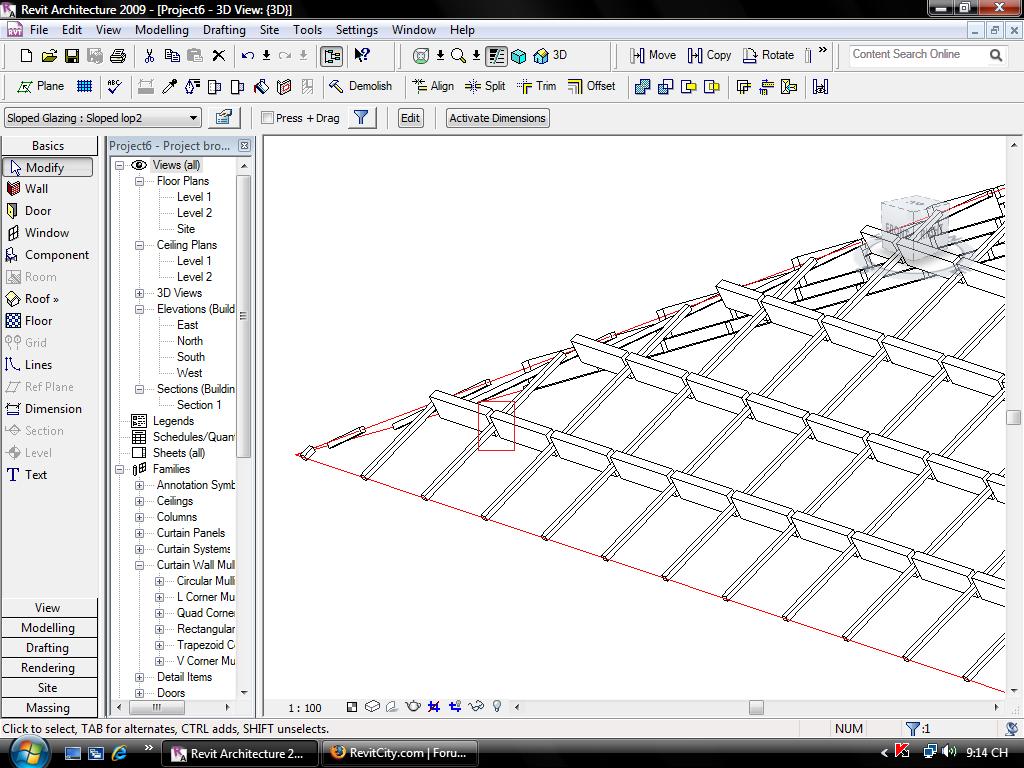The image size is (1024, 768).
Task: Enable the Press + Drag checkbox
Action: pyautogui.click(x=268, y=118)
